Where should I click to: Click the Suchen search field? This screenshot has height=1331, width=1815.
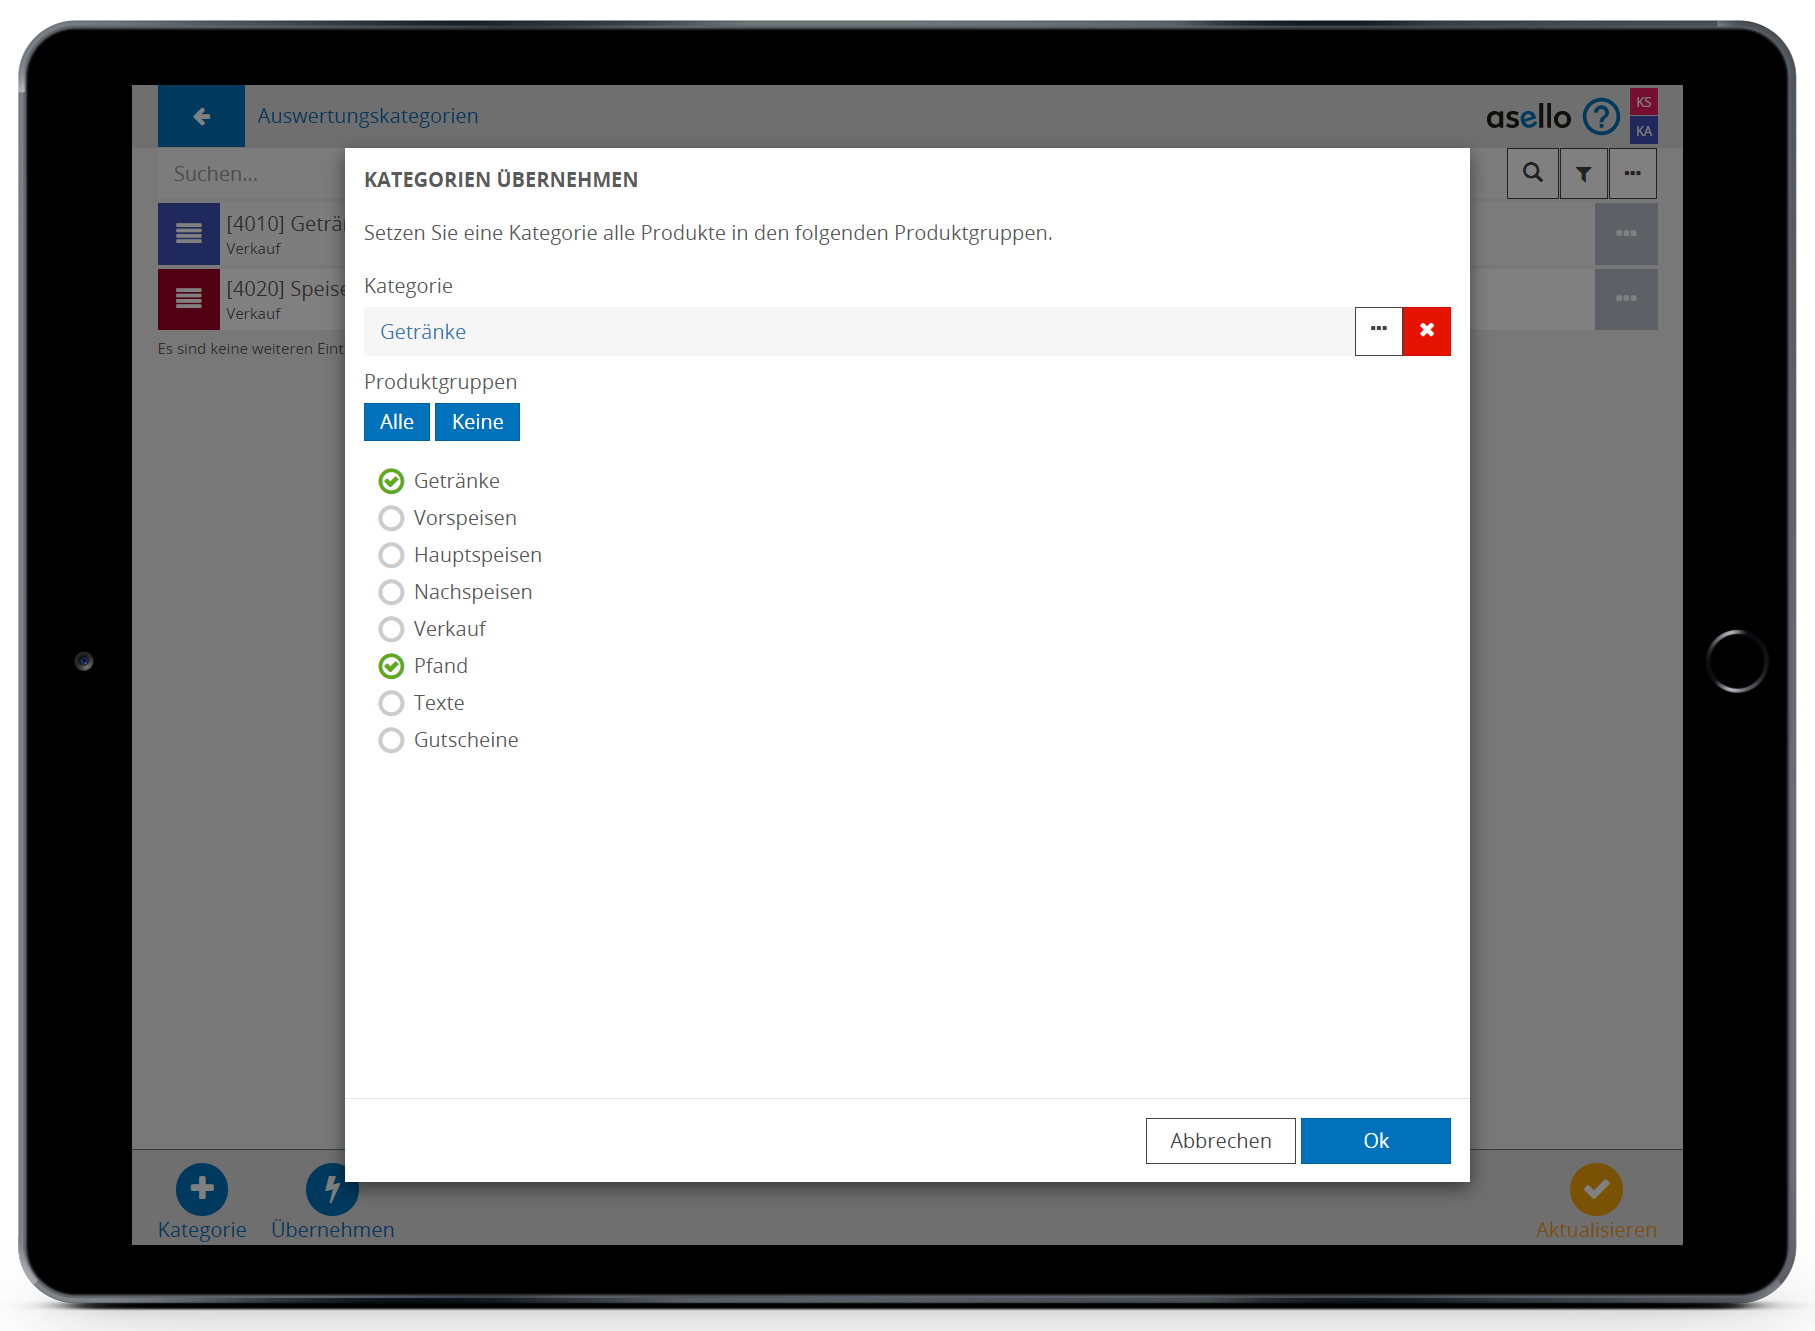(x=250, y=174)
